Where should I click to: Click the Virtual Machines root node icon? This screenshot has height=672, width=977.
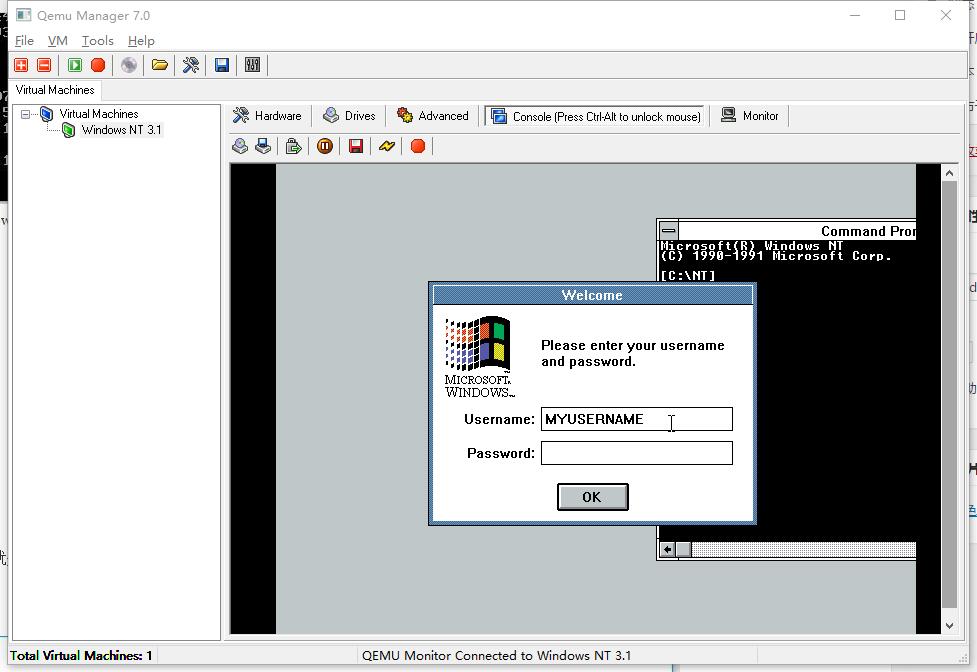[x=46, y=114]
